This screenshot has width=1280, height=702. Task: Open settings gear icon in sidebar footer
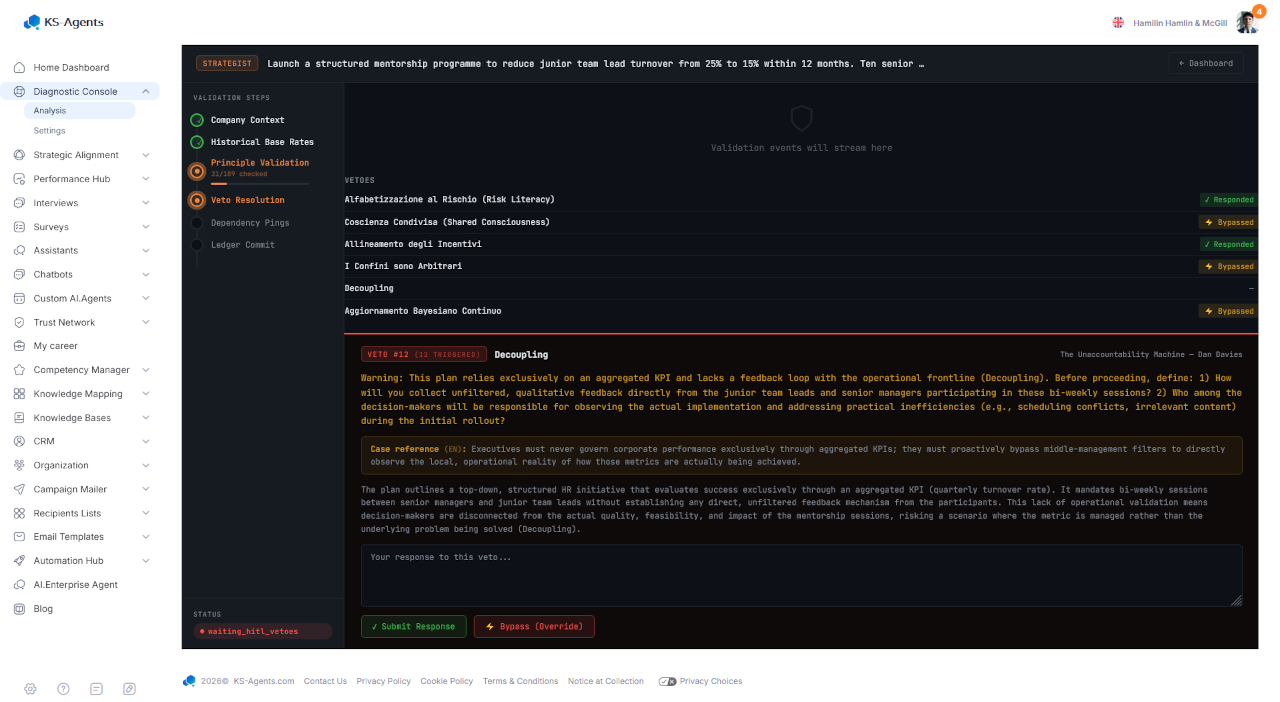click(31, 689)
